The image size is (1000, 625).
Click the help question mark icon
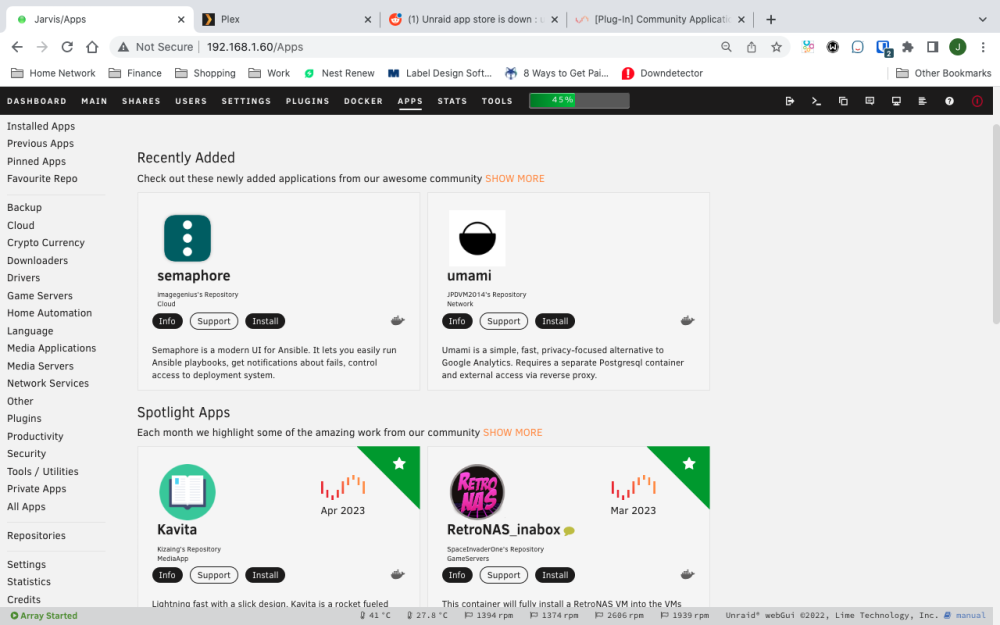[950, 101]
